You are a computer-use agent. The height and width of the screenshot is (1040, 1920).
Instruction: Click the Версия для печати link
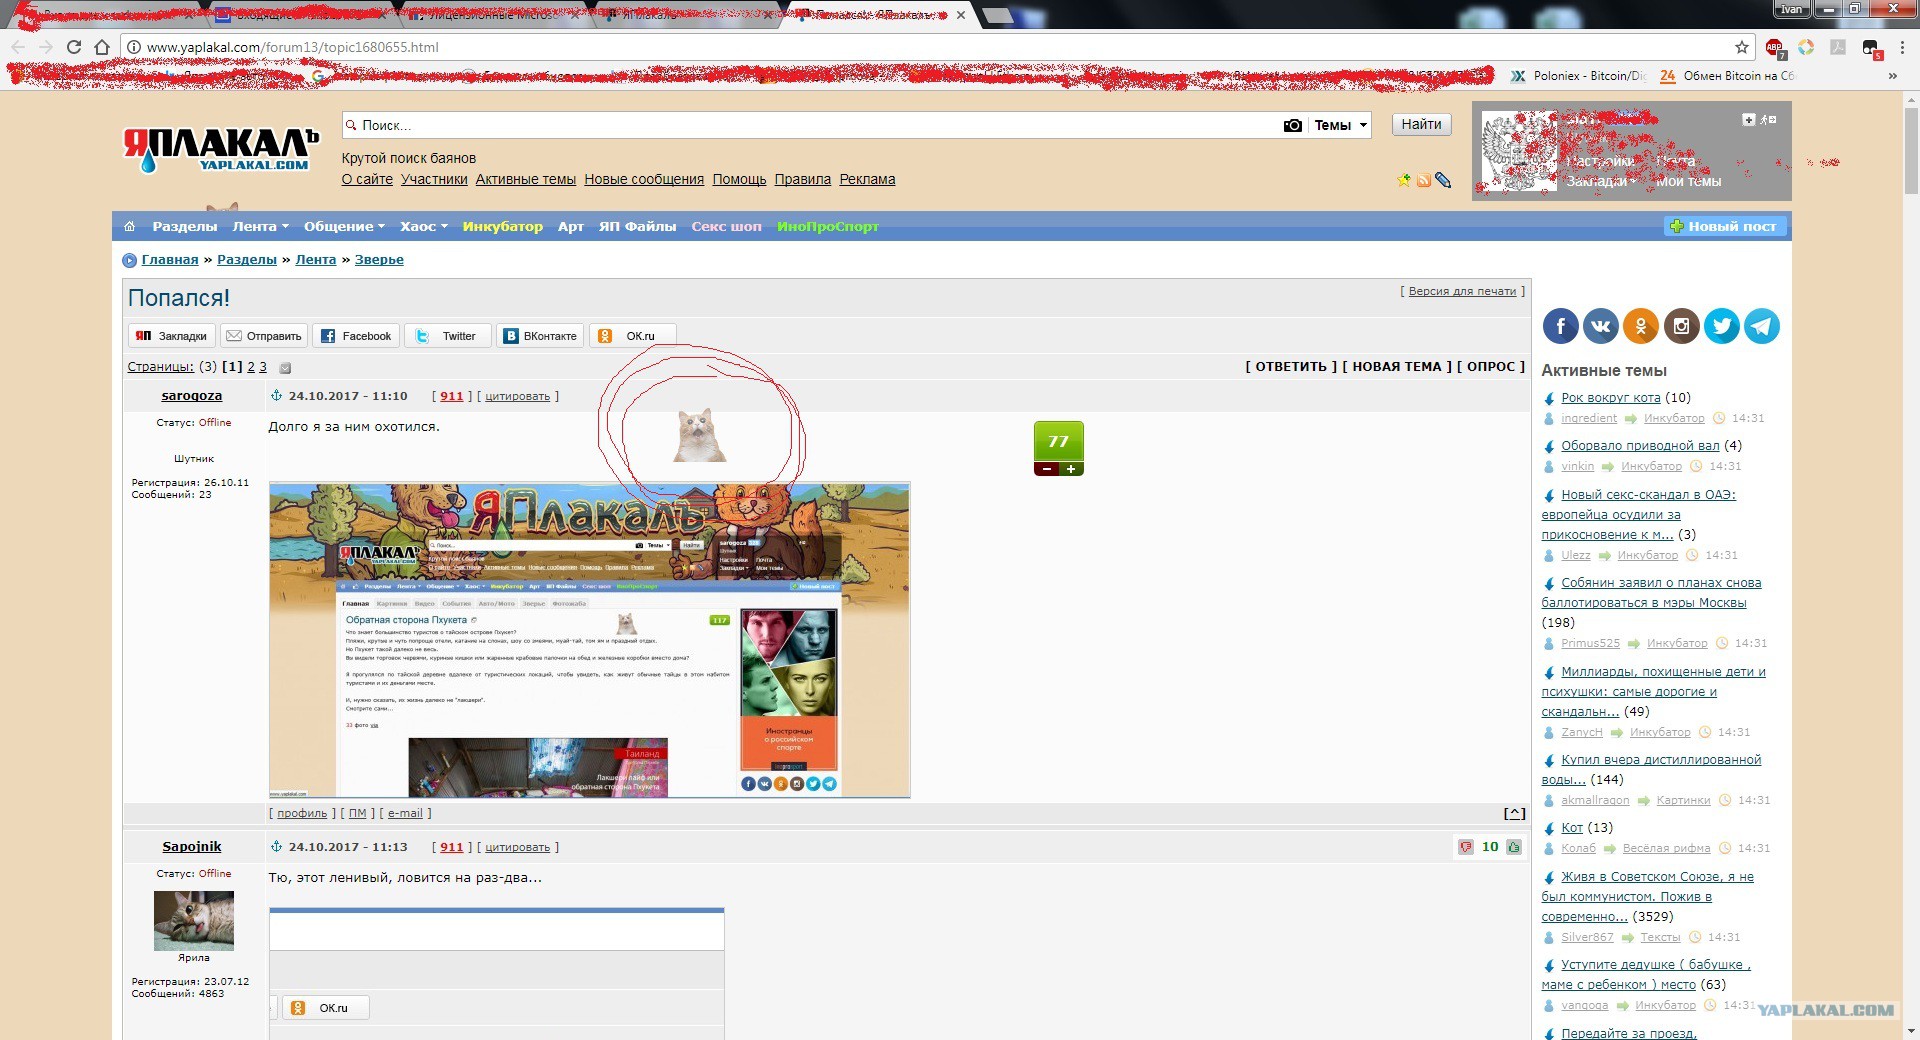pos(1462,292)
